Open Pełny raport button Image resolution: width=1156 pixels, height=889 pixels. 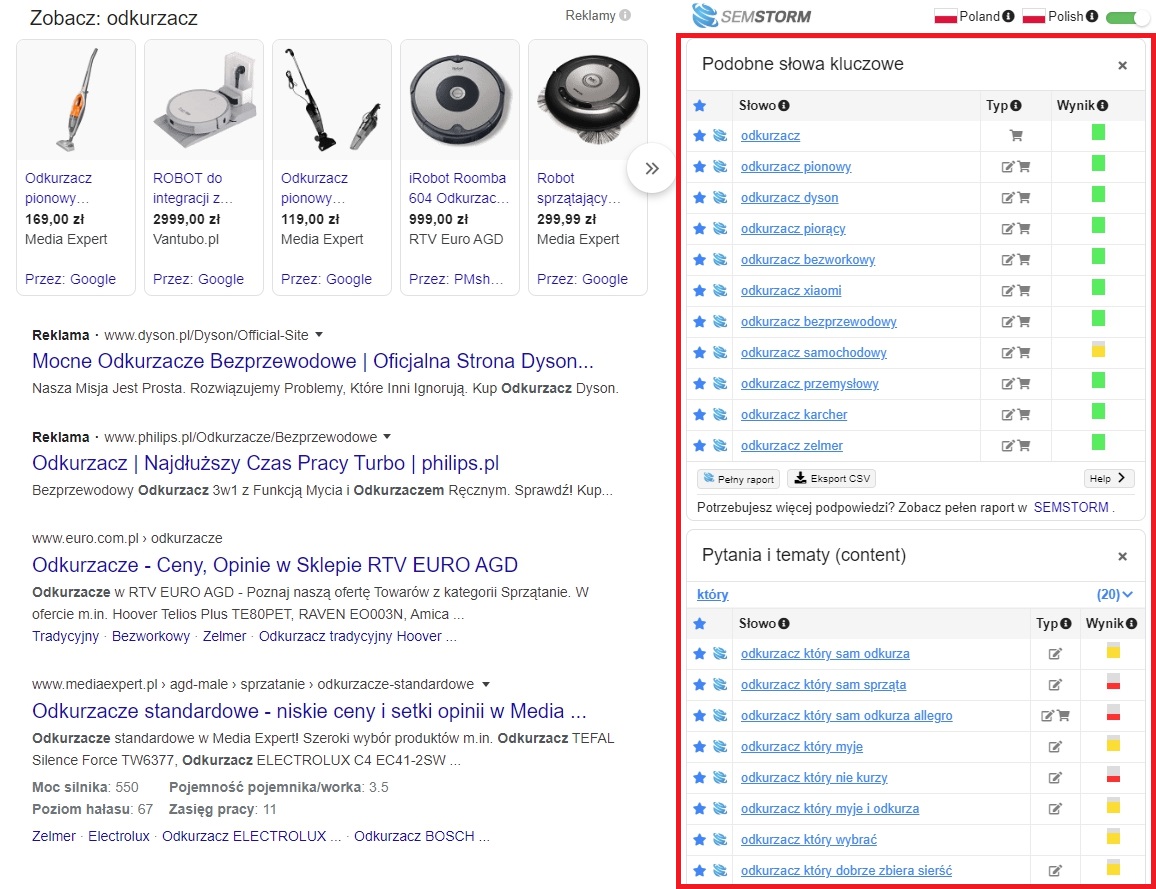[x=738, y=479]
